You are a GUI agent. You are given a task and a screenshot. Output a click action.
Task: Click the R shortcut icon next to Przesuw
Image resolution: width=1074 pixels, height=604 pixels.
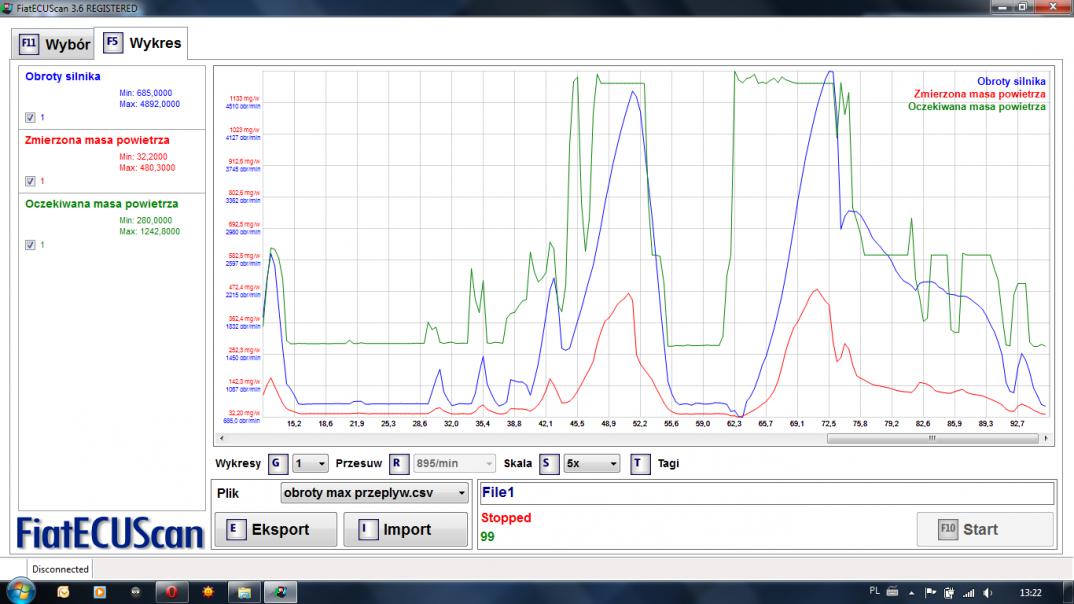[398, 464]
